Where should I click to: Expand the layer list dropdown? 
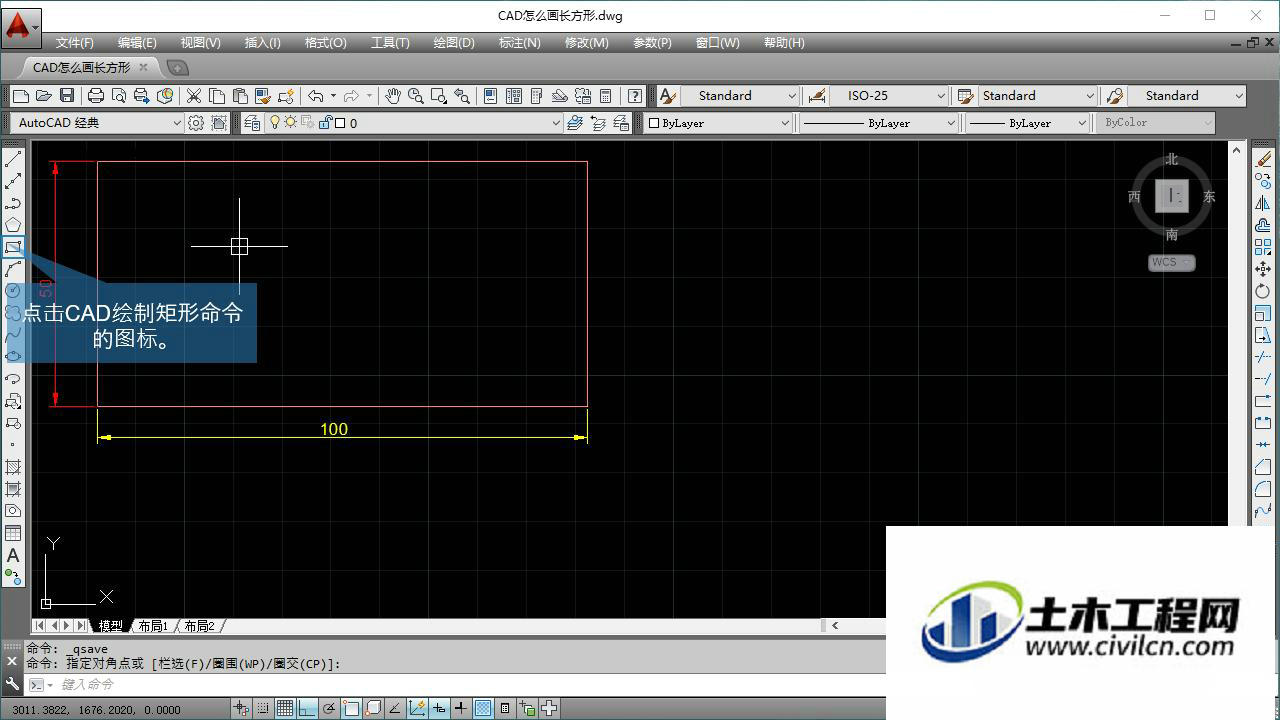[x=556, y=123]
